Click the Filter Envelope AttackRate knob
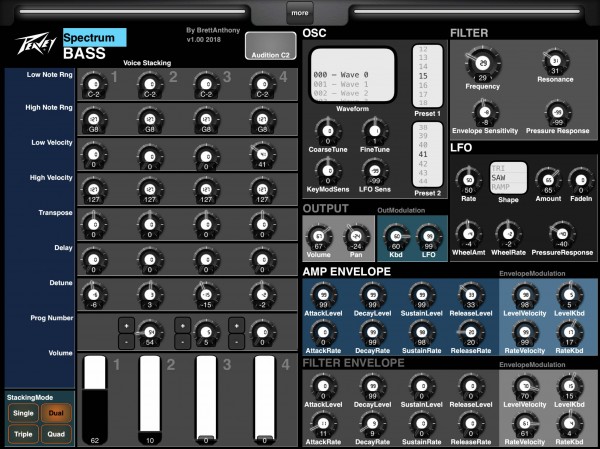 [323, 425]
